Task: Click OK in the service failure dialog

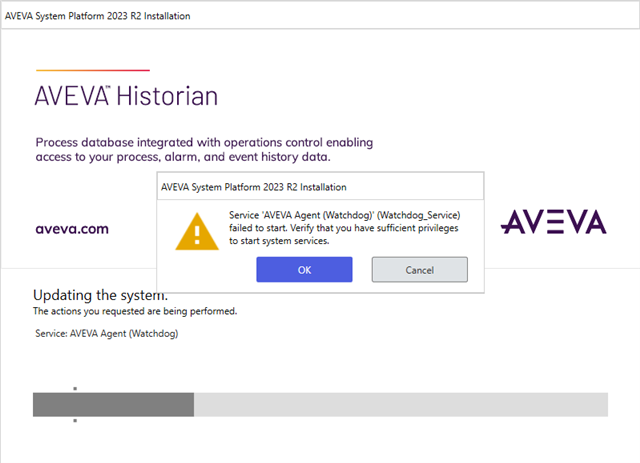Action: tap(304, 269)
